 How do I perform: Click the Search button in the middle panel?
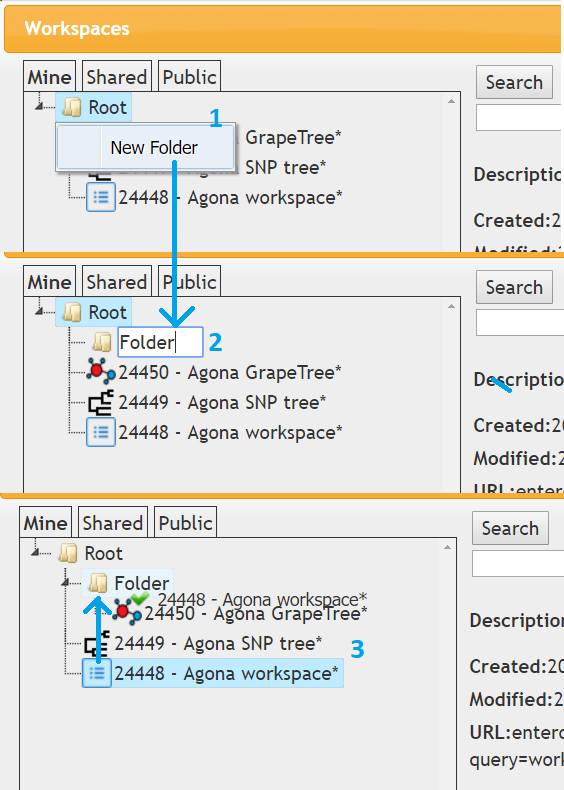[x=514, y=287]
